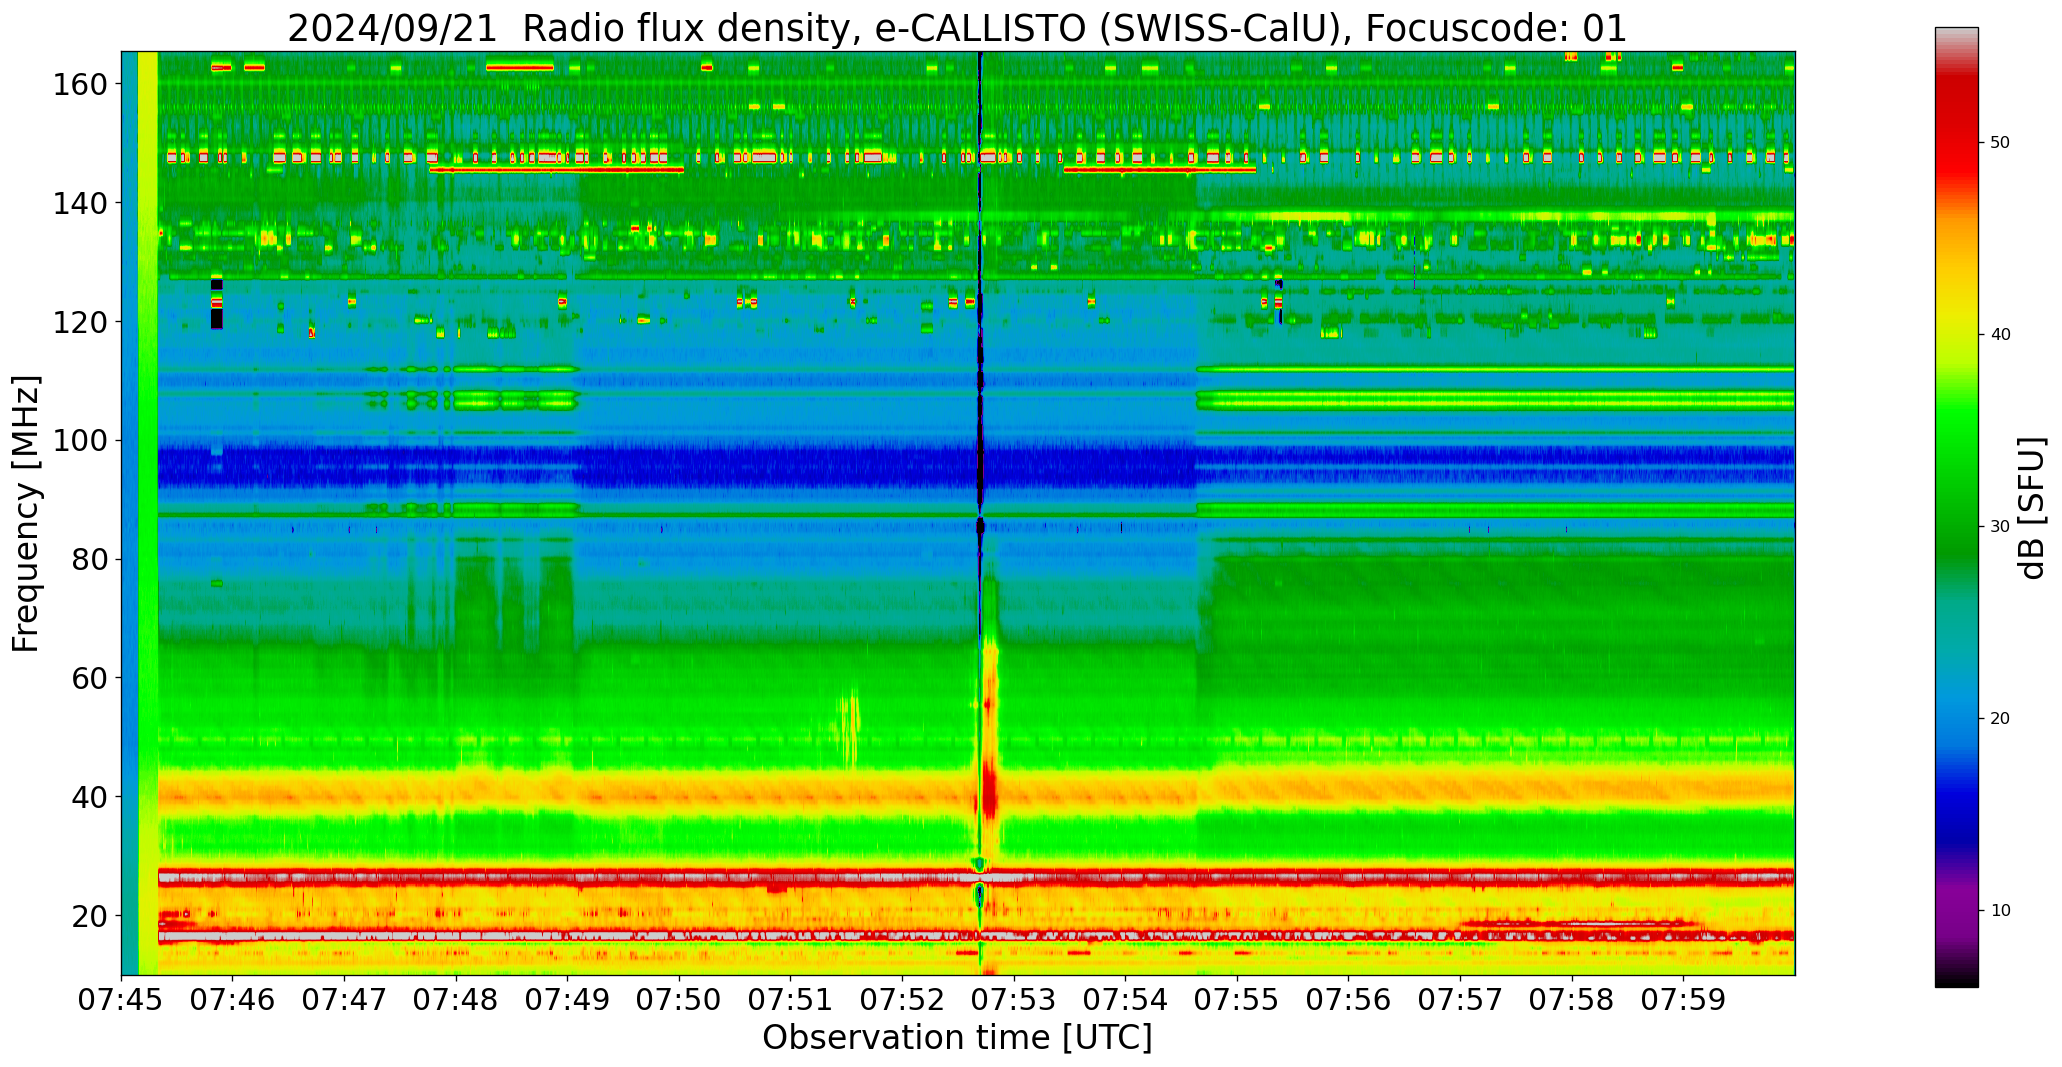
Task: Click the 07:51 time tick label
Action: coord(791,1000)
